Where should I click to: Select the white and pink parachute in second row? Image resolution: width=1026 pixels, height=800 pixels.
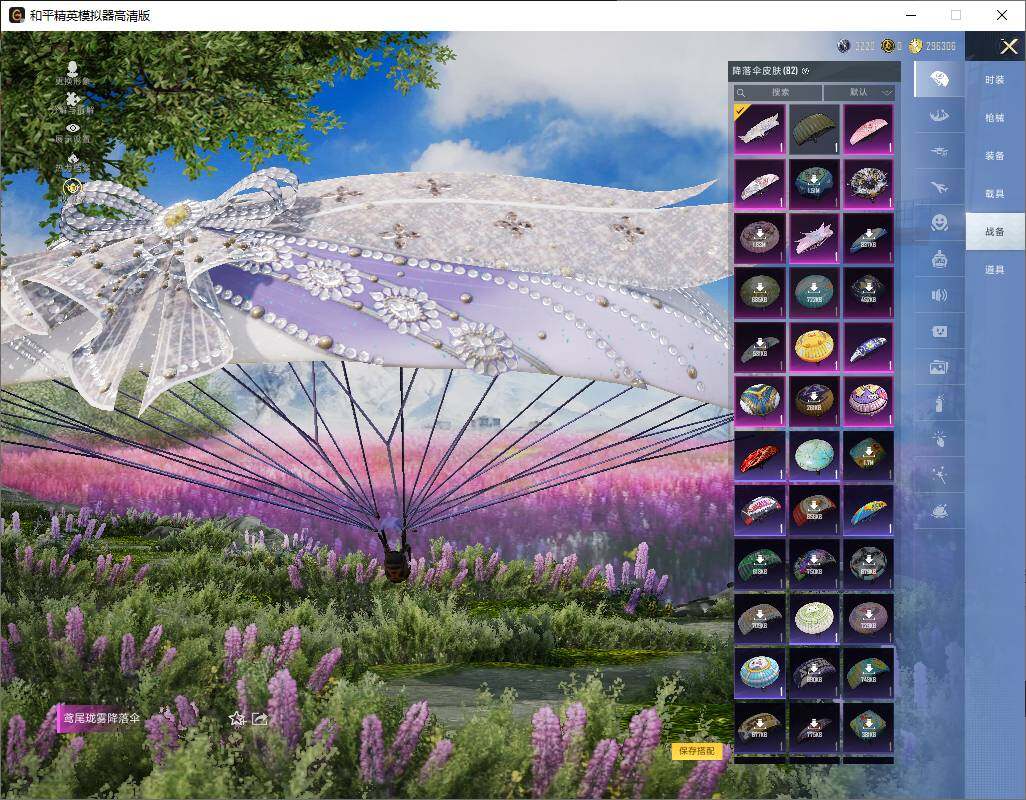pos(760,183)
